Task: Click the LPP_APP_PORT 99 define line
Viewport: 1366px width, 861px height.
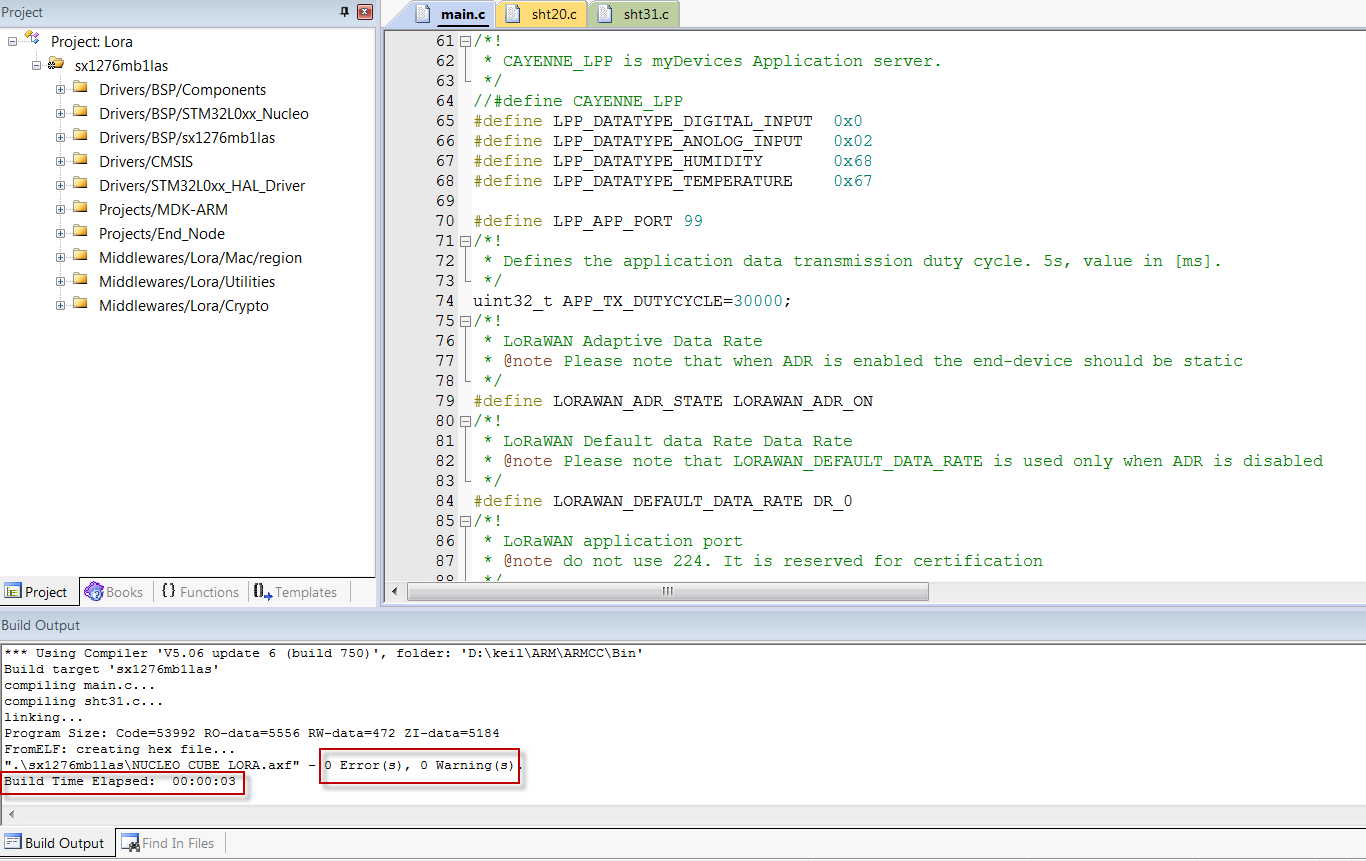Action: click(588, 221)
